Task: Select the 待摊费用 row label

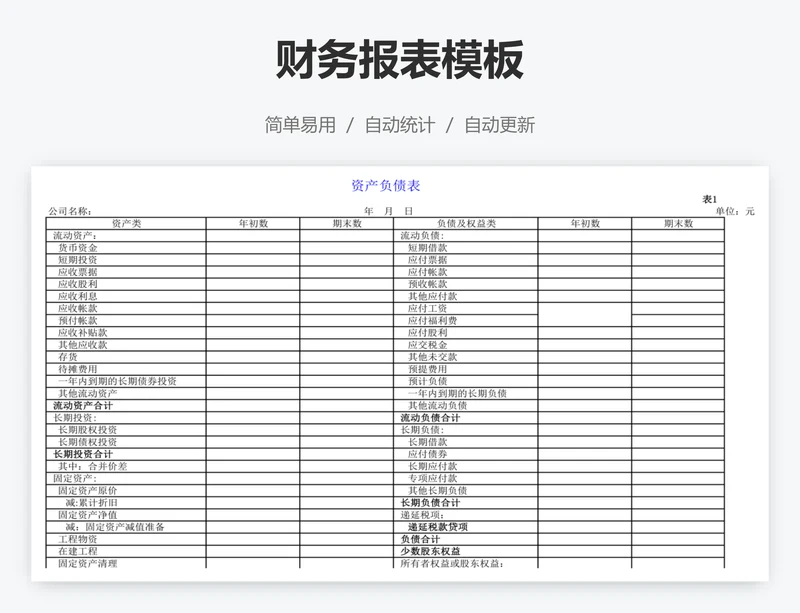Action: pos(78,369)
